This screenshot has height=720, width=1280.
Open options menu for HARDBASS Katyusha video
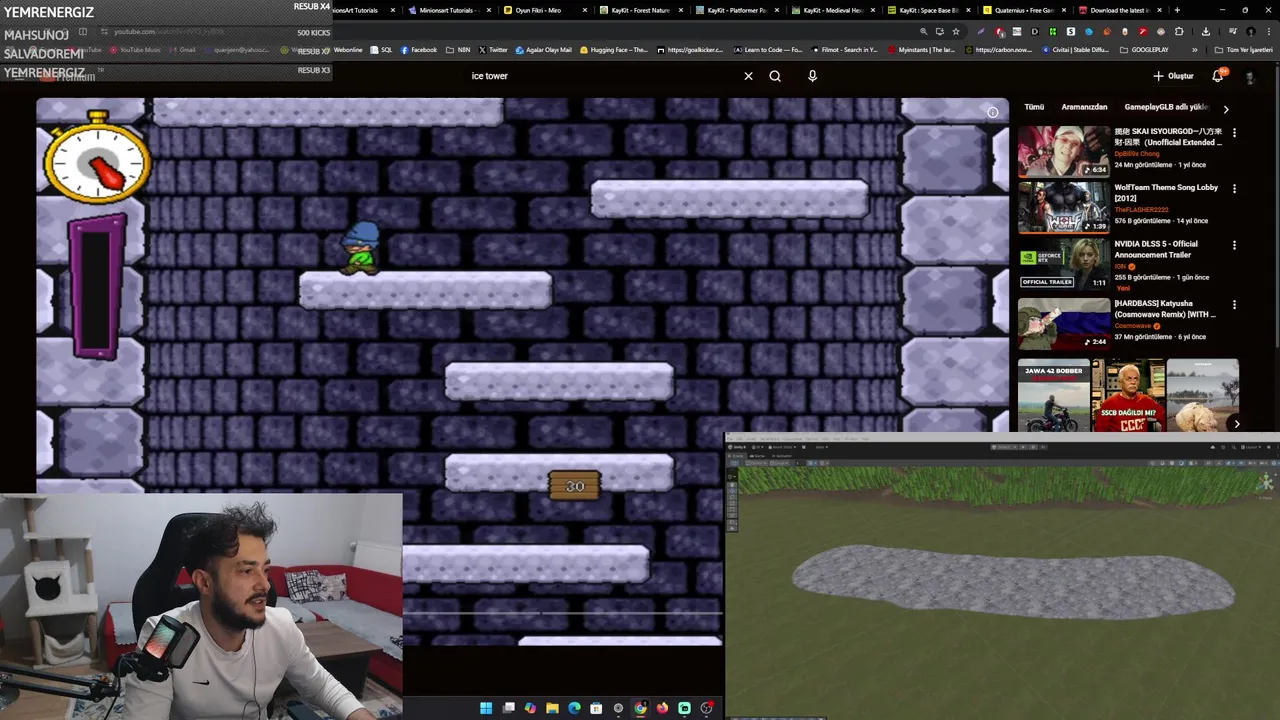tap(1234, 304)
